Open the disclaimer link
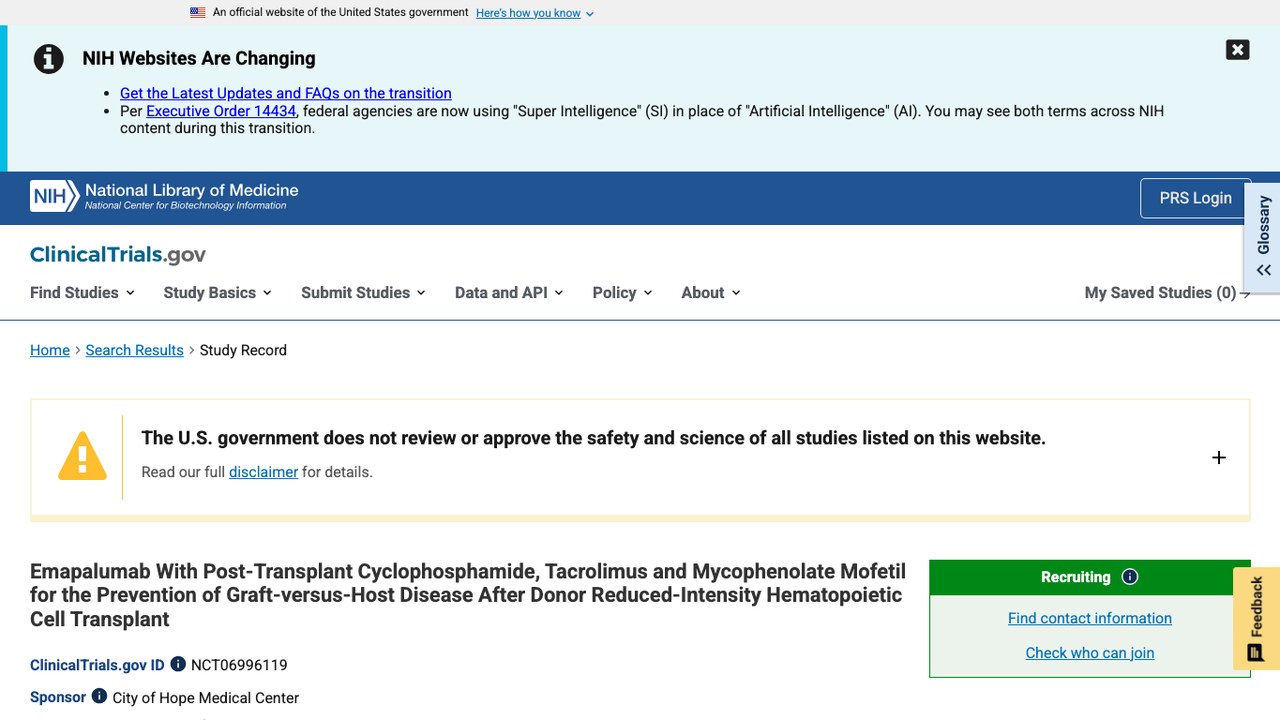The width and height of the screenshot is (1280, 720). pyautogui.click(x=263, y=472)
